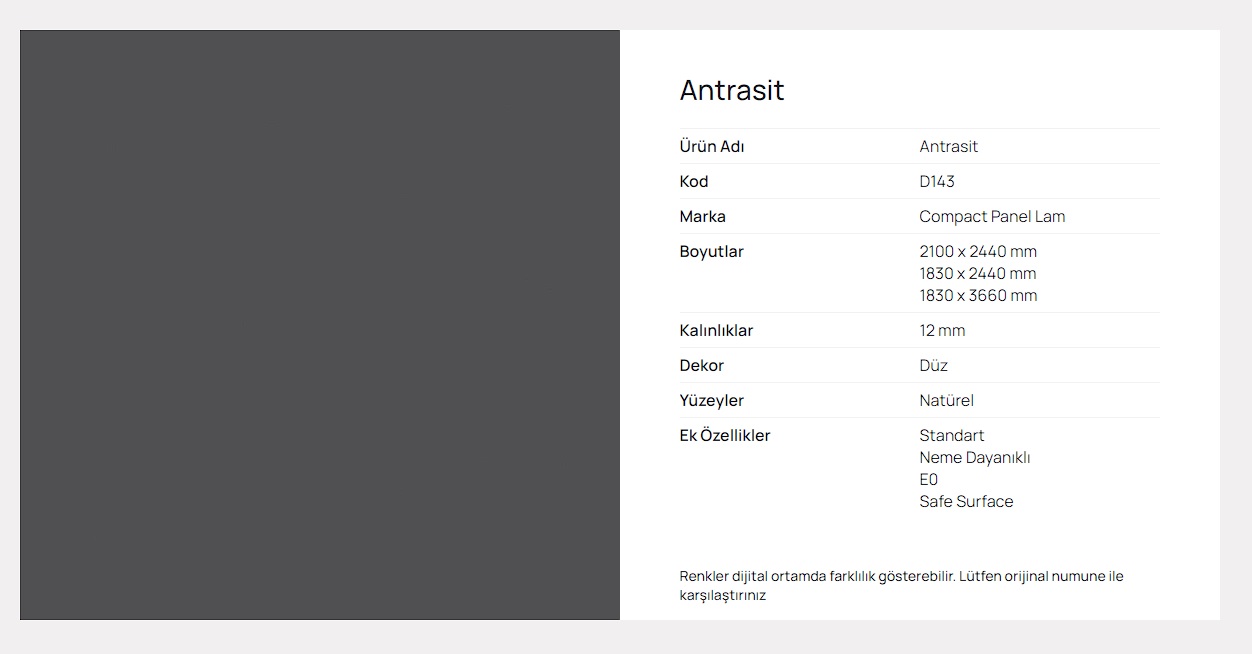
Task: Select the 1830 x 2440 mm dimension
Action: tap(978, 273)
